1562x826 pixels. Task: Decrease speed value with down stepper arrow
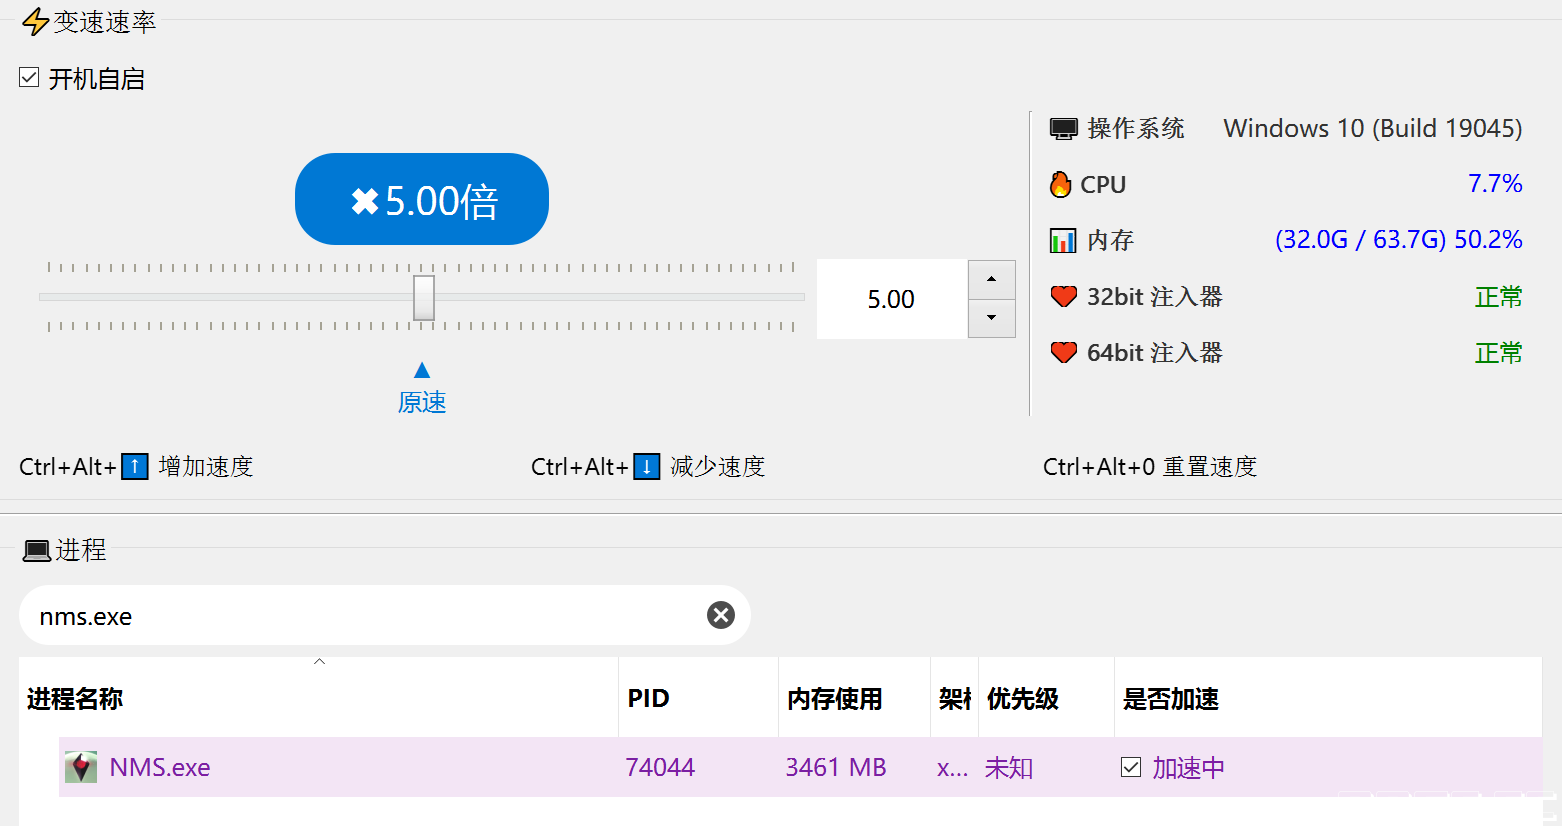pos(991,318)
